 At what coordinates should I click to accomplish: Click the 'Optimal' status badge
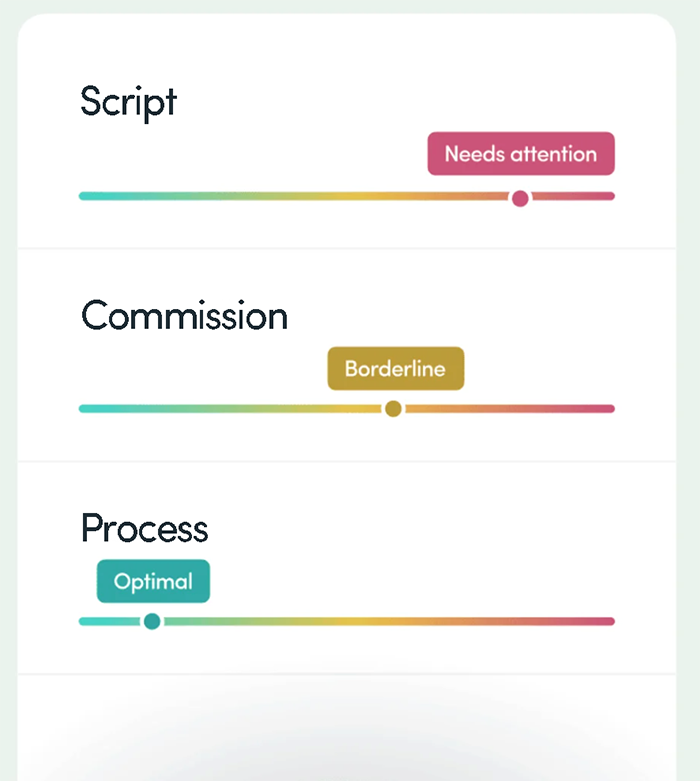153,581
